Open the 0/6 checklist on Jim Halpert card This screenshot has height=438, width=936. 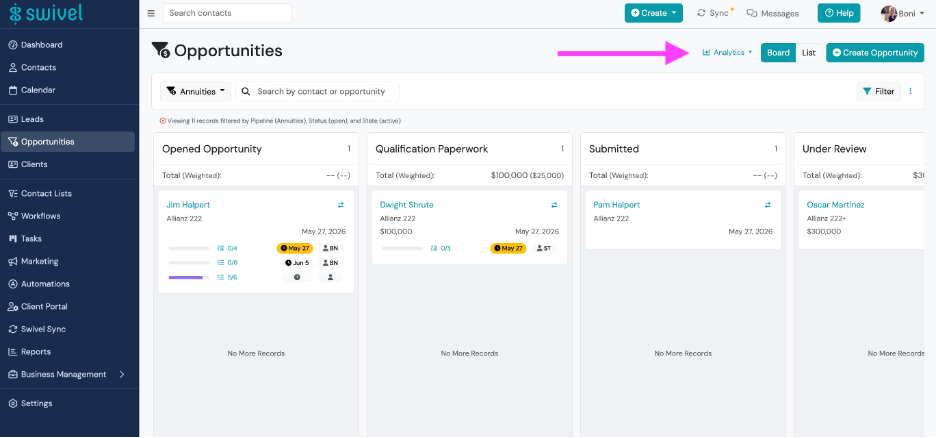227,263
